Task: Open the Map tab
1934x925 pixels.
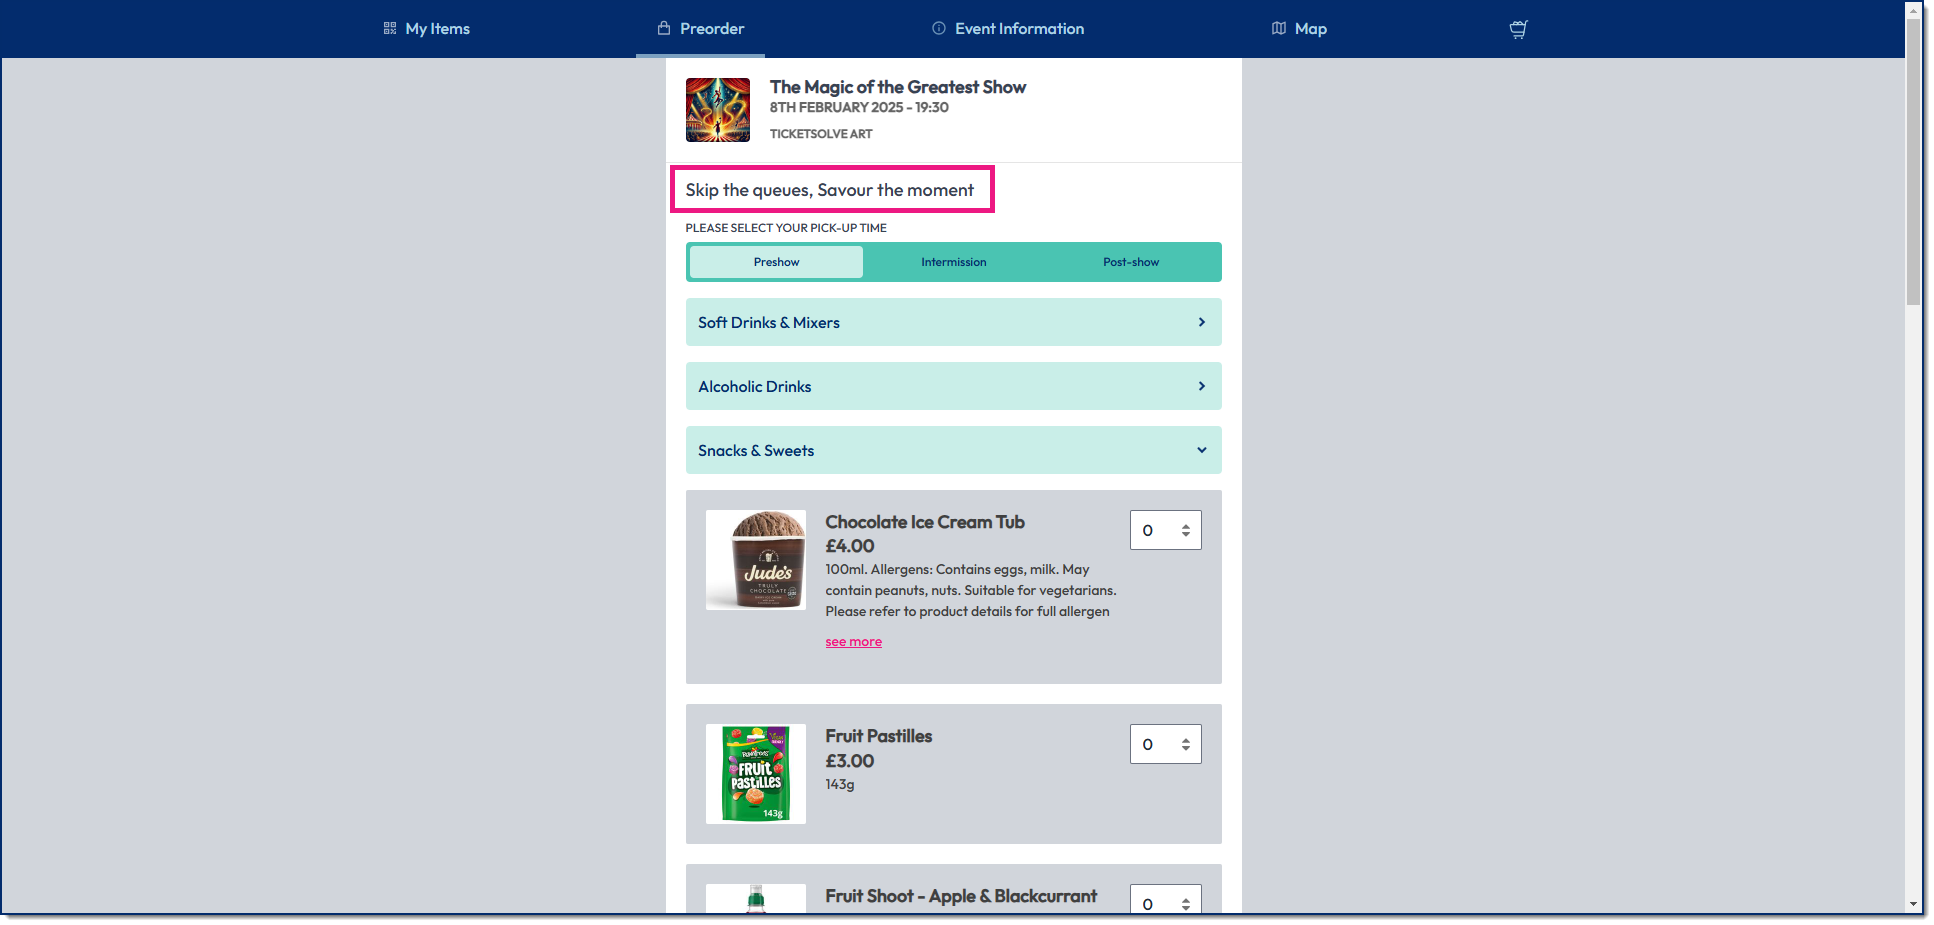Action: point(1299,29)
